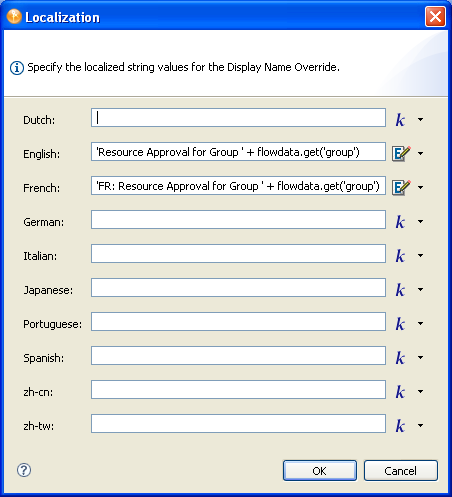Dismiss dialog with Cancel button
This screenshot has width=452, height=497.
pos(401,471)
